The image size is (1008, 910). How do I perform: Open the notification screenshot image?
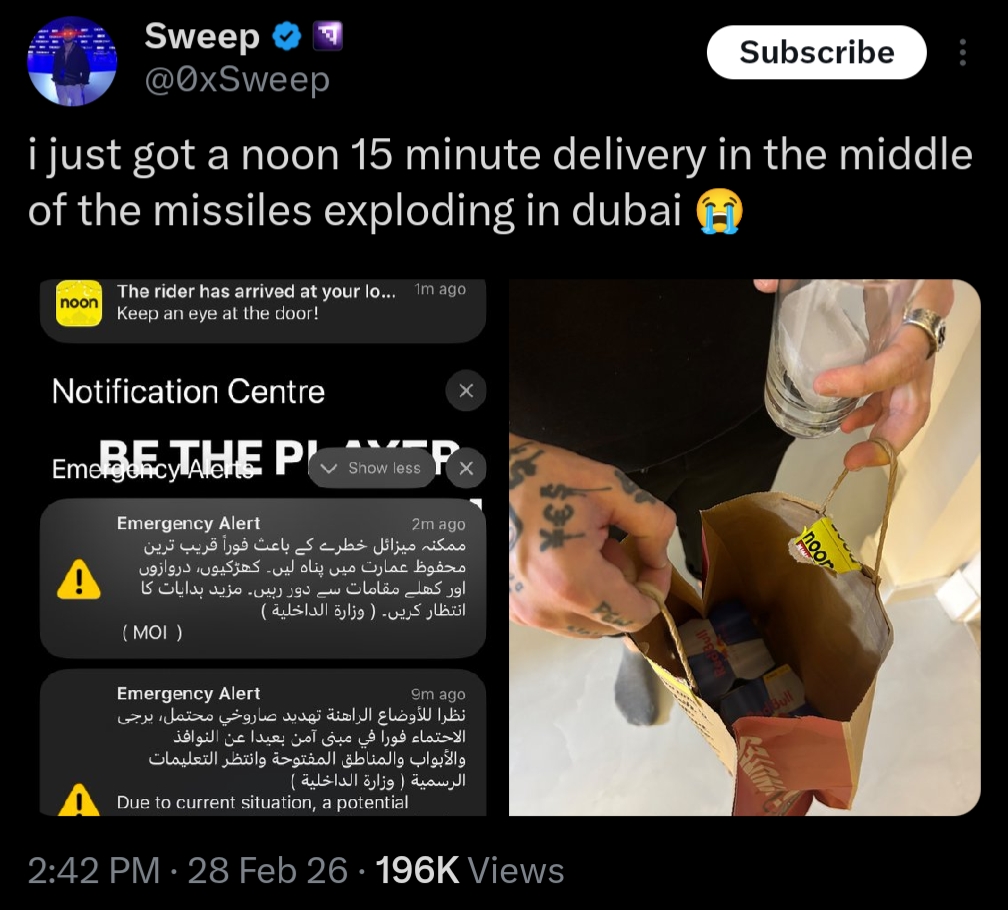click(x=263, y=548)
